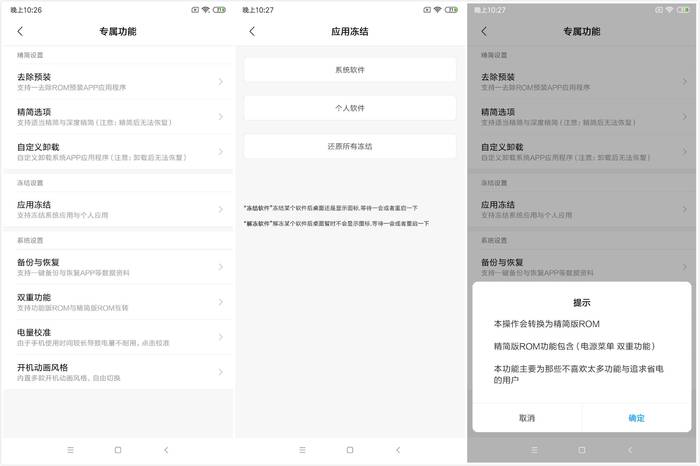The image size is (700, 466).
Task: Click 专属功能 title on left screen
Action: click(x=118, y=31)
